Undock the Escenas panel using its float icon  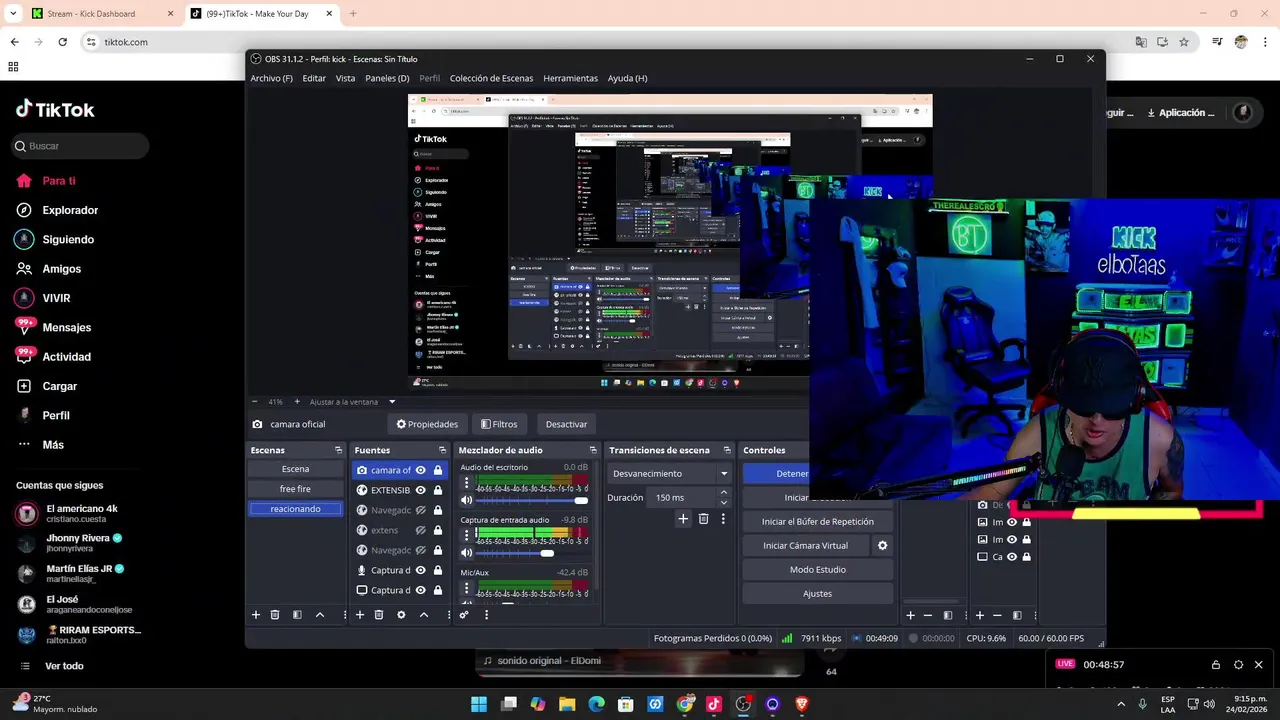point(338,450)
